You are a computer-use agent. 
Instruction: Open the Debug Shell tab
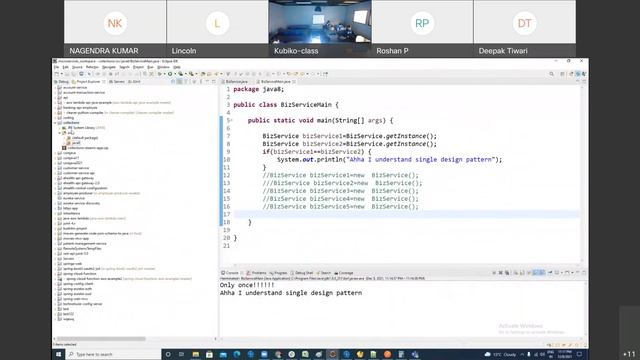302,273
